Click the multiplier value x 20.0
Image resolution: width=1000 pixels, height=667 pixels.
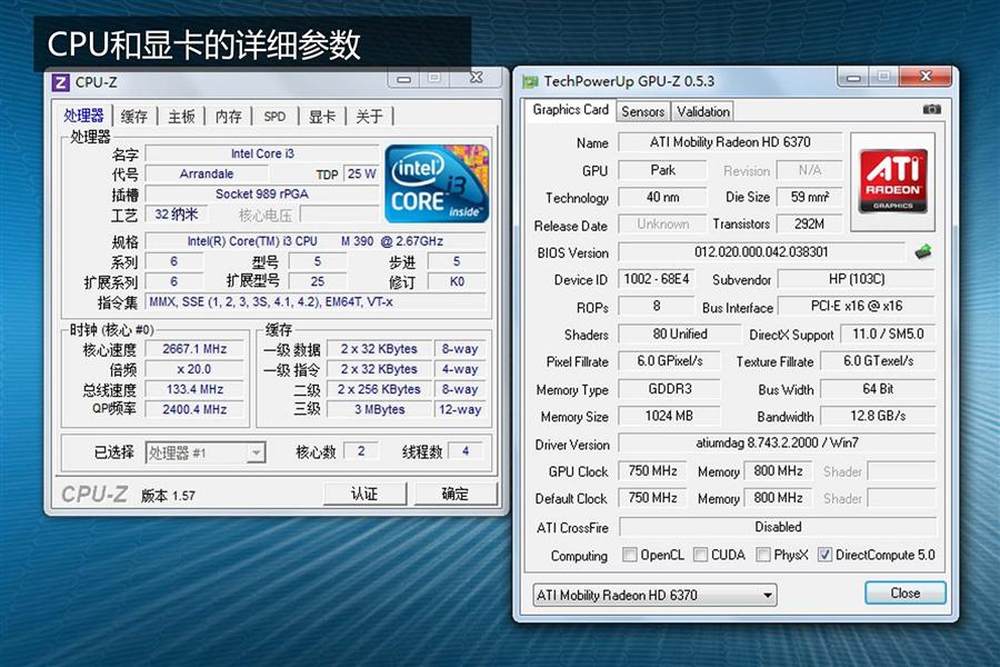coord(195,369)
